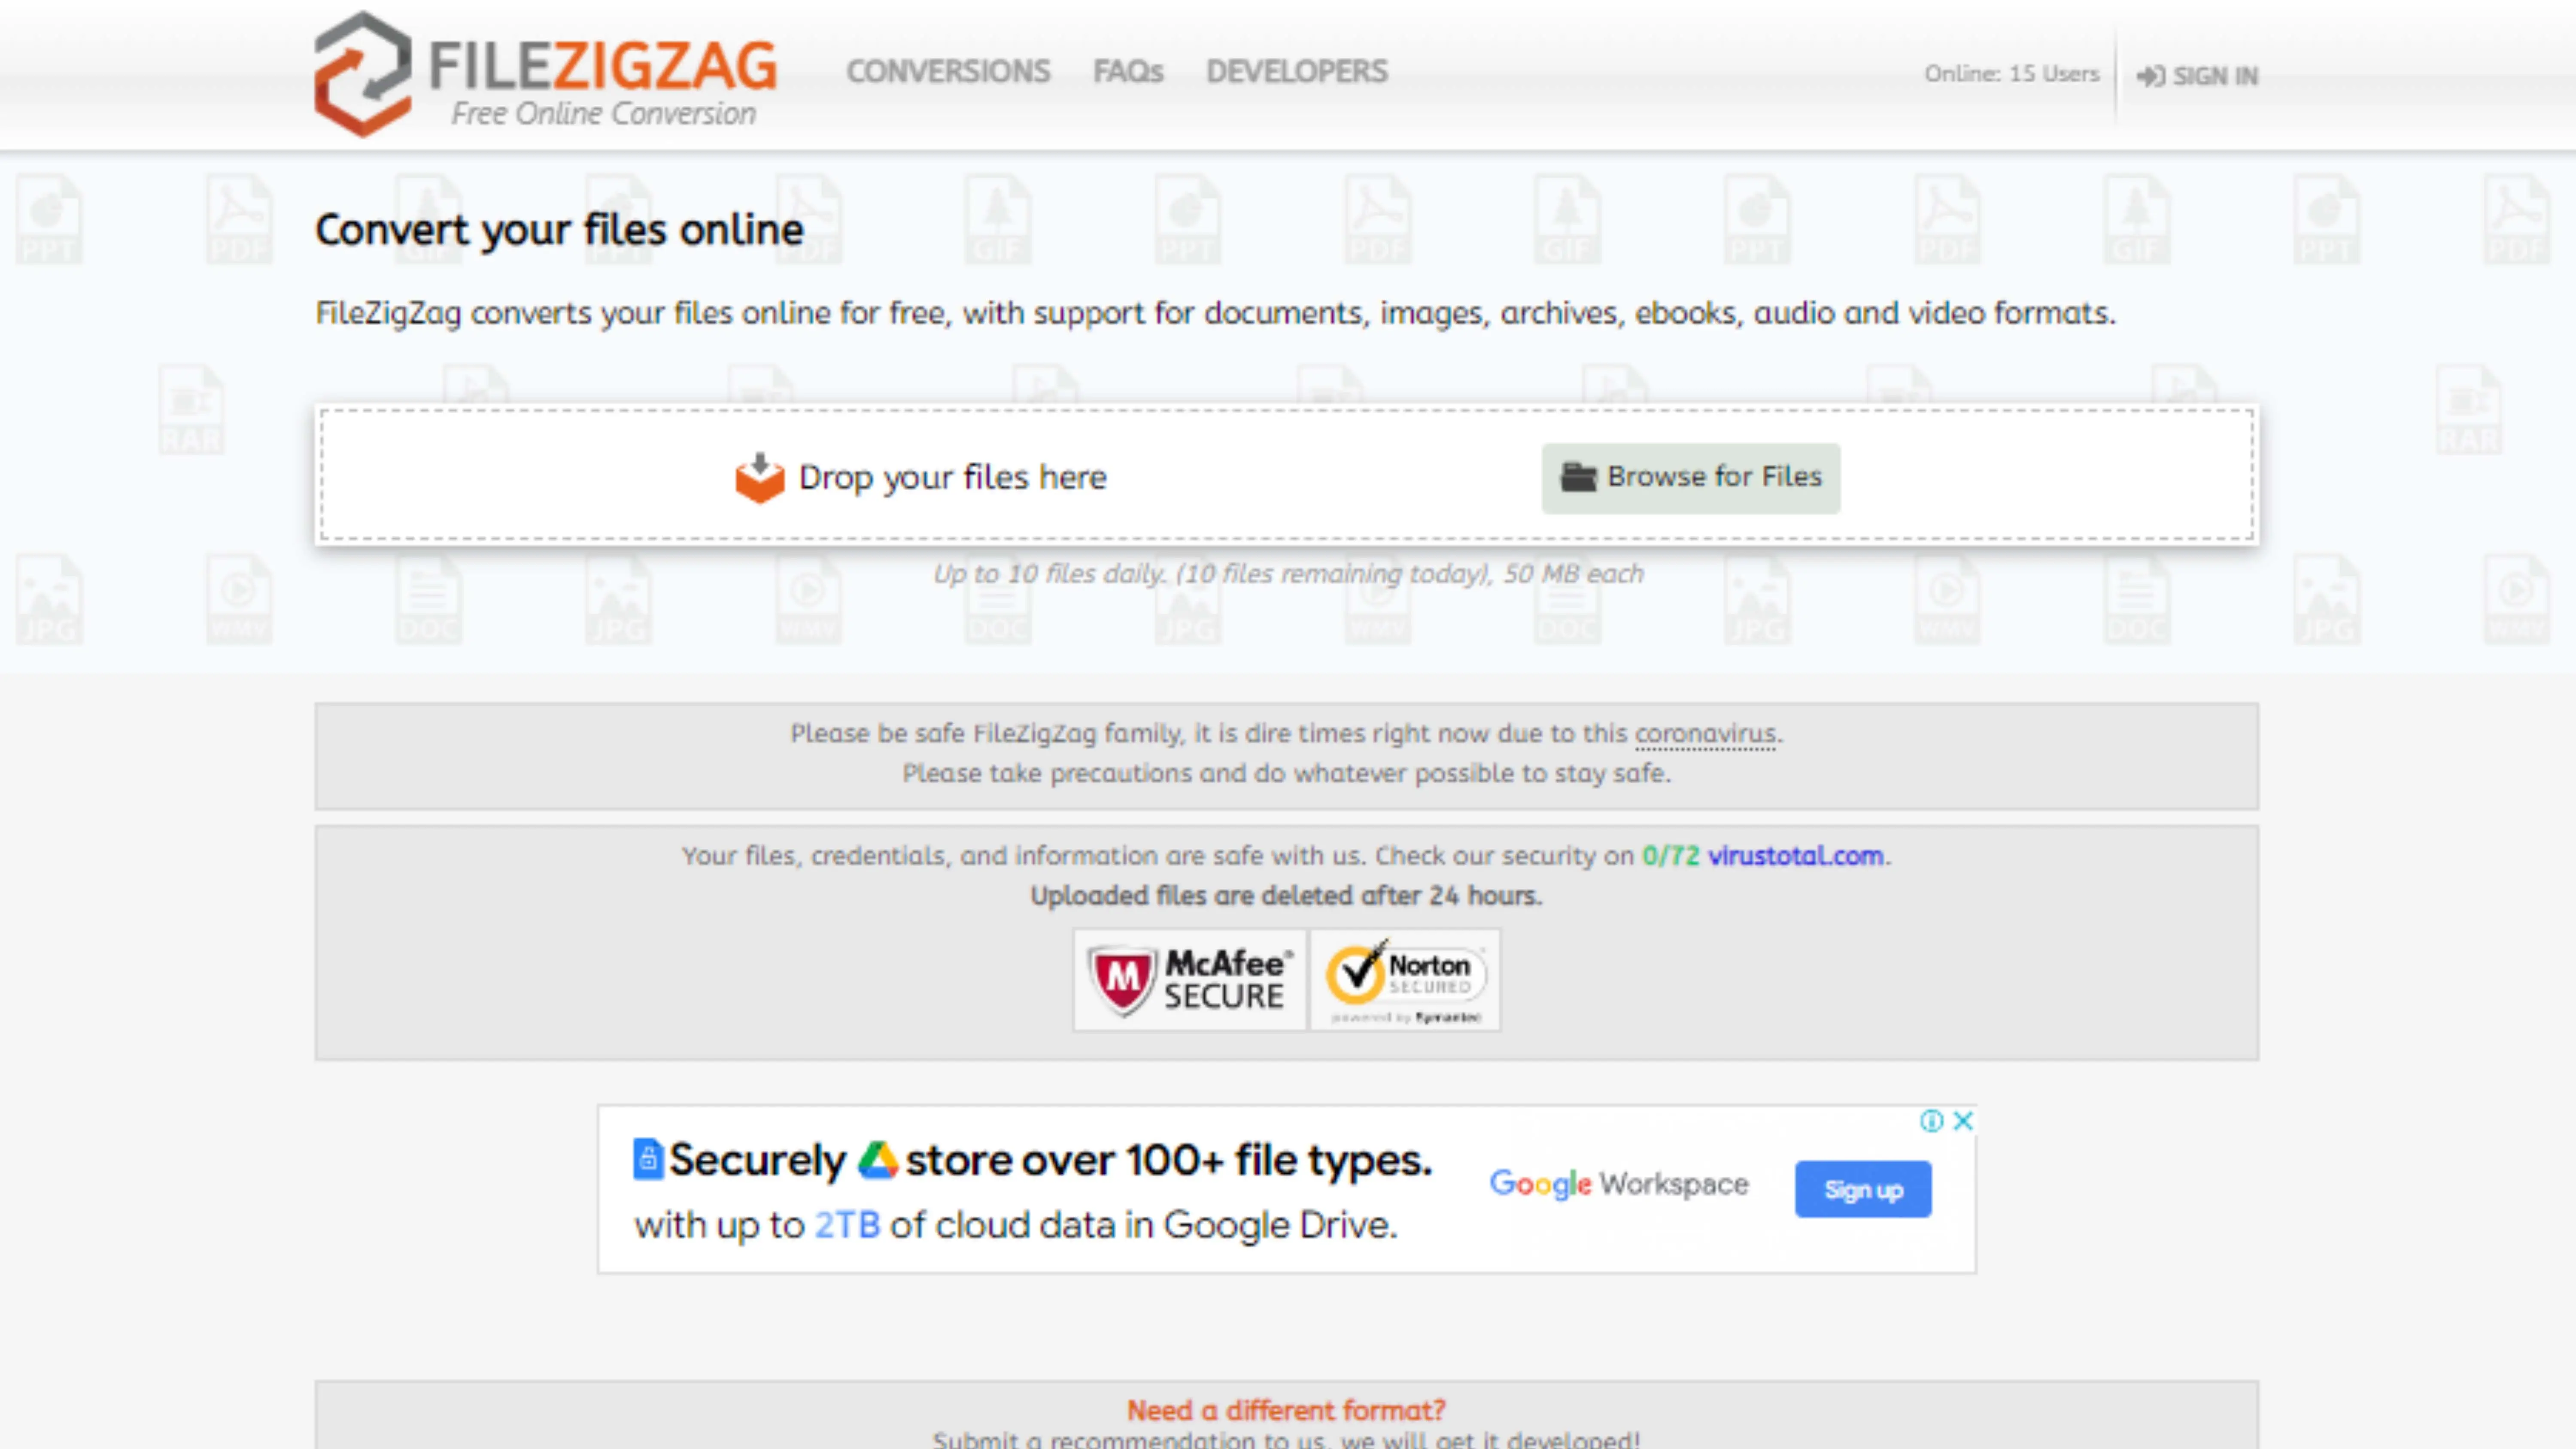The image size is (2576, 1449).
Task: Click the Need a different format link
Action: (x=1286, y=1410)
